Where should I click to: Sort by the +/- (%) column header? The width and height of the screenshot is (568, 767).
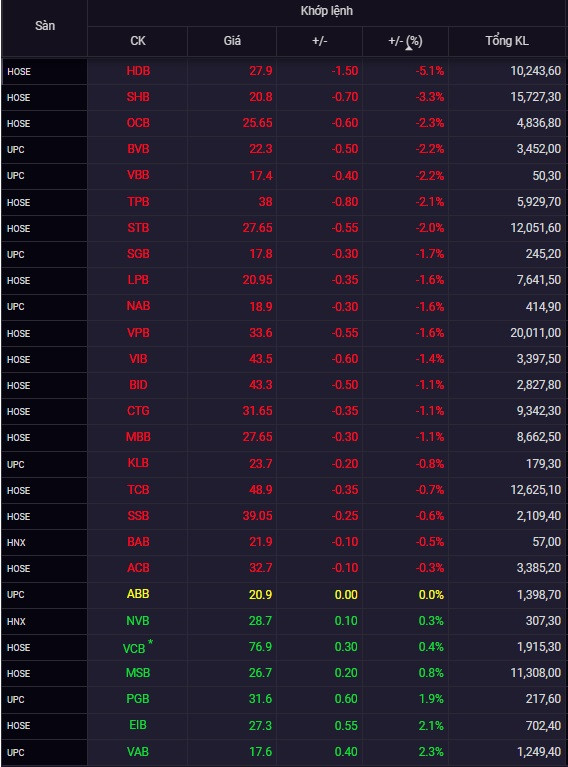tap(405, 41)
